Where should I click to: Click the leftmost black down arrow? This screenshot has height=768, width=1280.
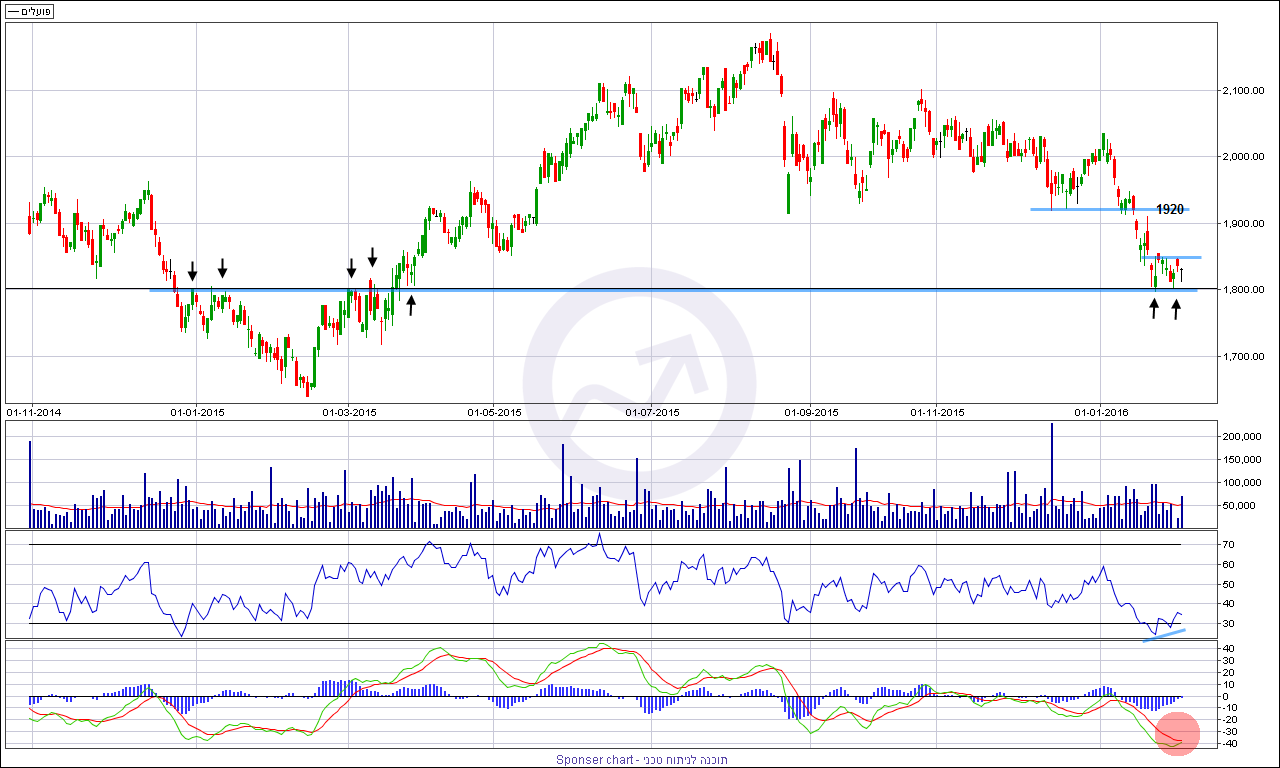click(x=193, y=270)
